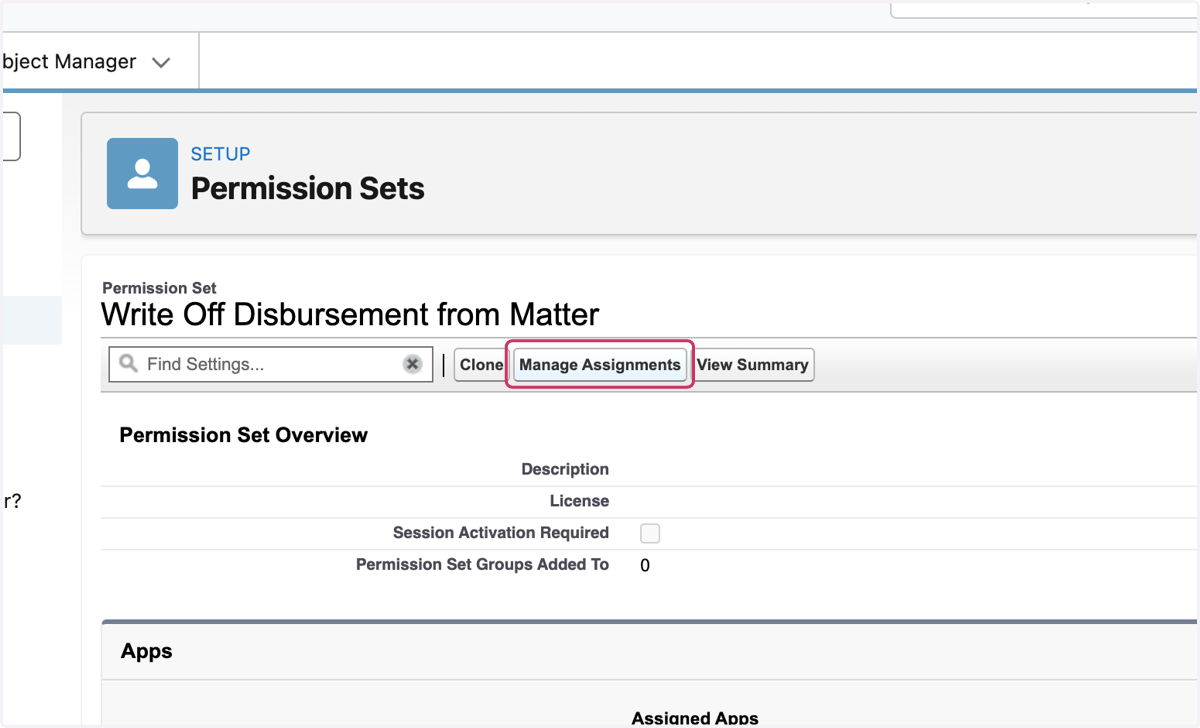Click the View Summary button
Screen dimensions: 1200x728
tap(753, 365)
